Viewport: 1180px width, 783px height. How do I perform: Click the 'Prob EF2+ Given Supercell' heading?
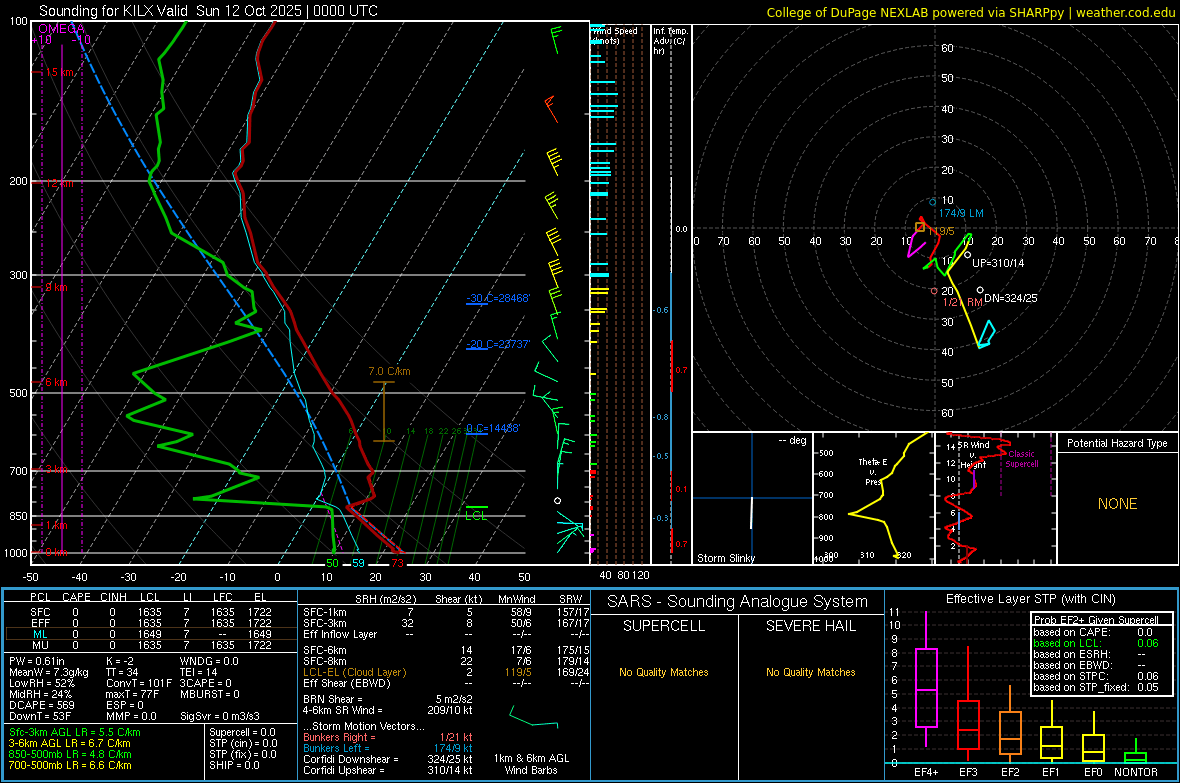(x=1096, y=620)
